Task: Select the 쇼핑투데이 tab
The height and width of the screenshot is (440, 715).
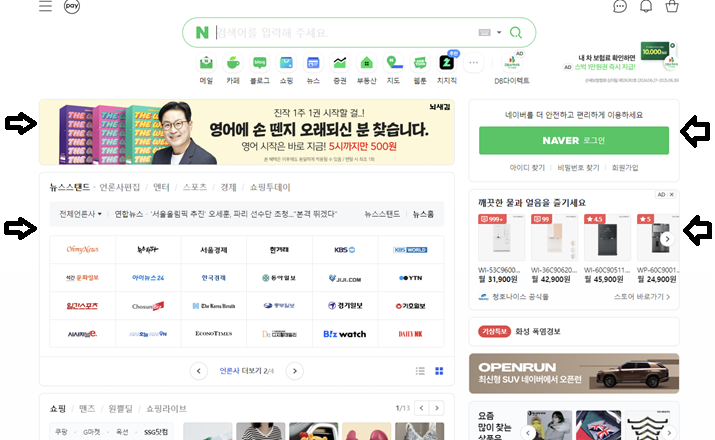Action: pos(270,187)
